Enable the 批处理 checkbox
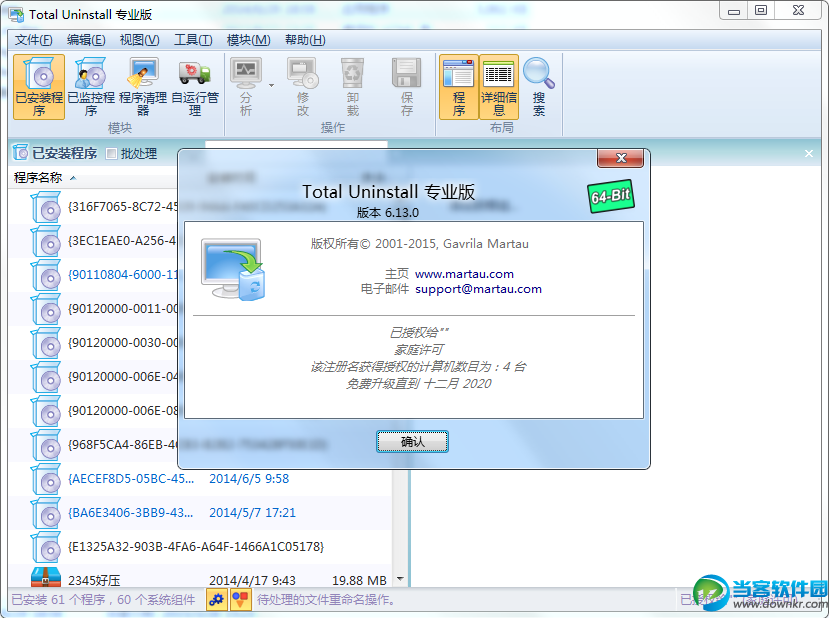 (x=111, y=154)
